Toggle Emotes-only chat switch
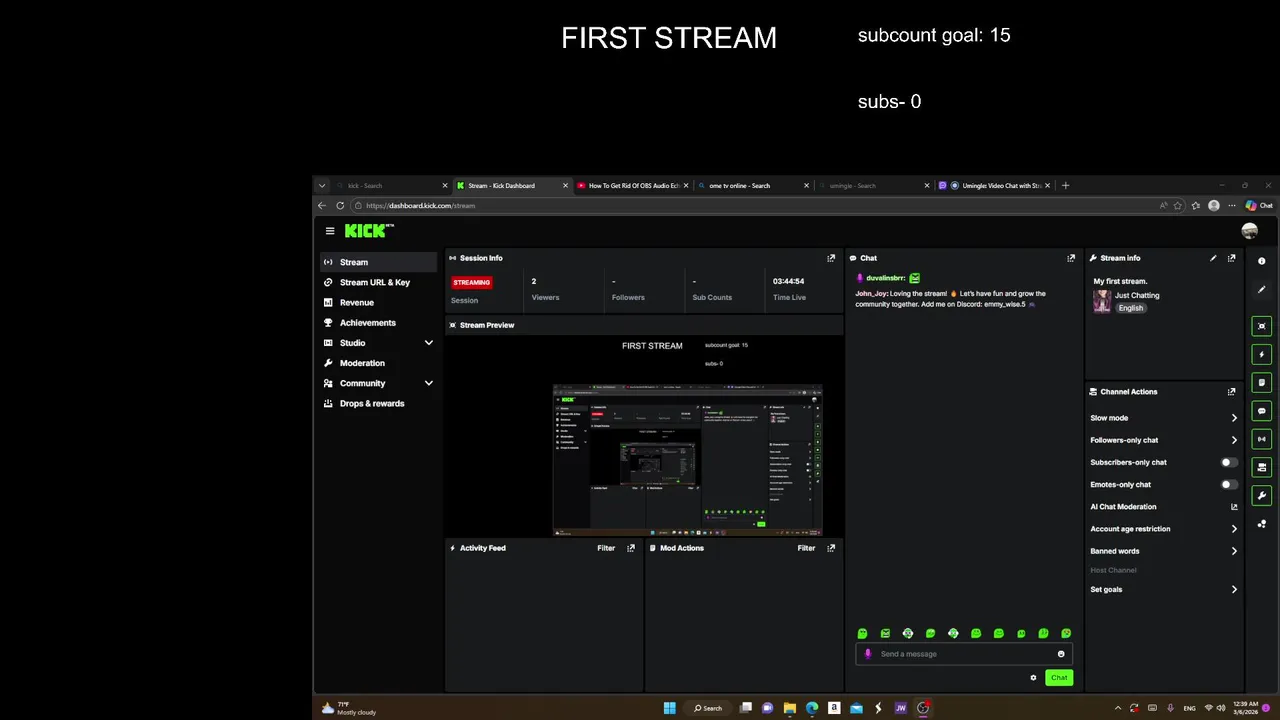 [1229, 485]
